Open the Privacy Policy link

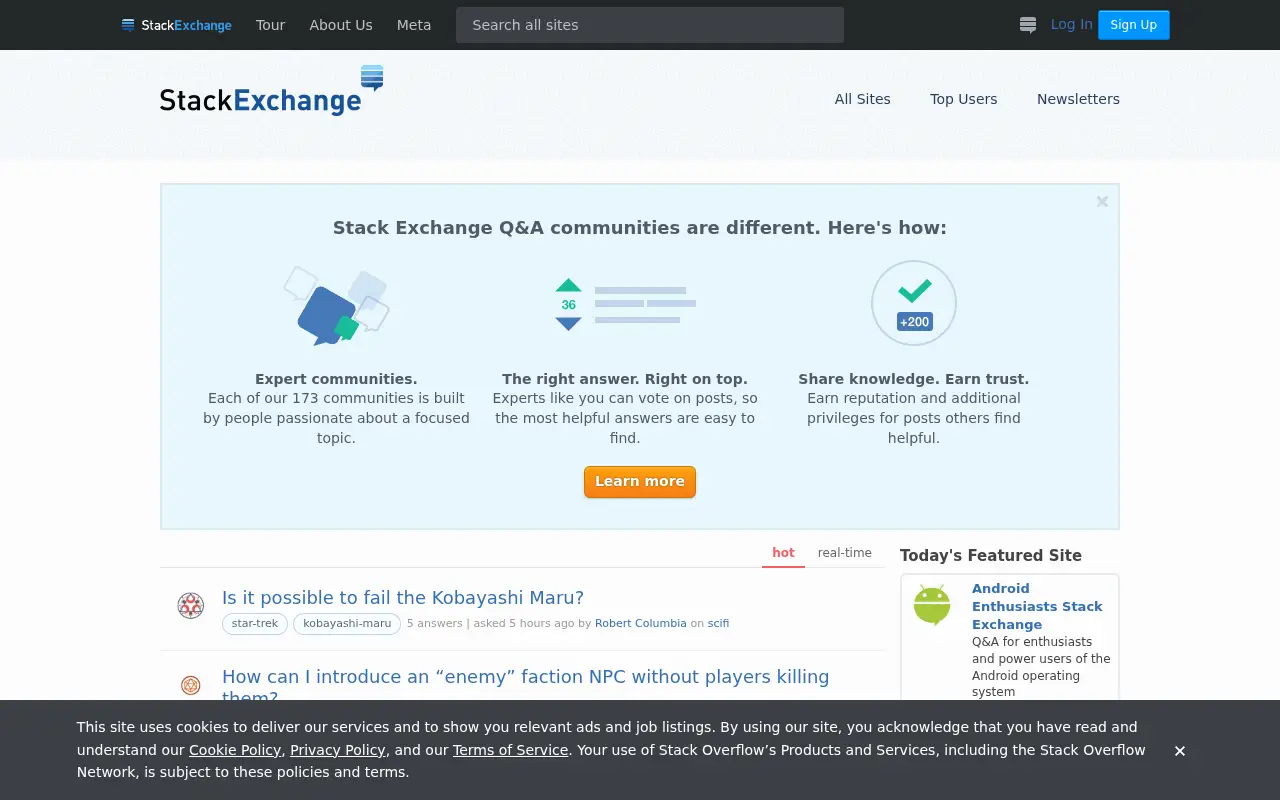337,750
